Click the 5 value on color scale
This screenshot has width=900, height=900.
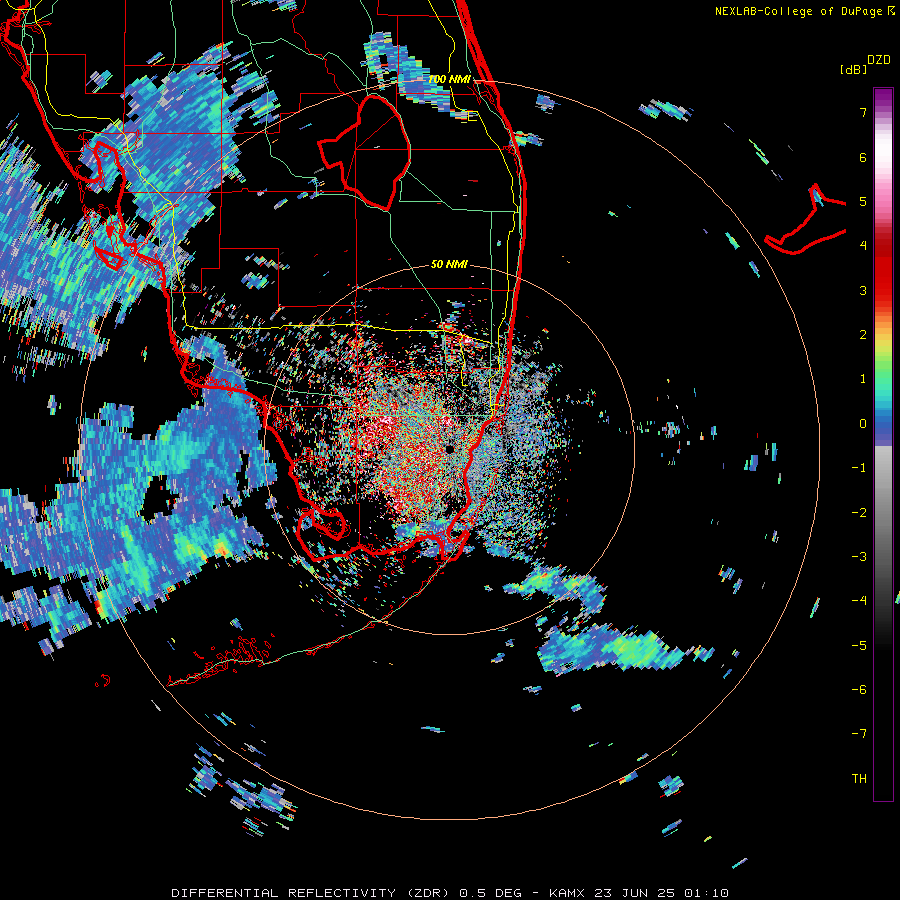(863, 201)
